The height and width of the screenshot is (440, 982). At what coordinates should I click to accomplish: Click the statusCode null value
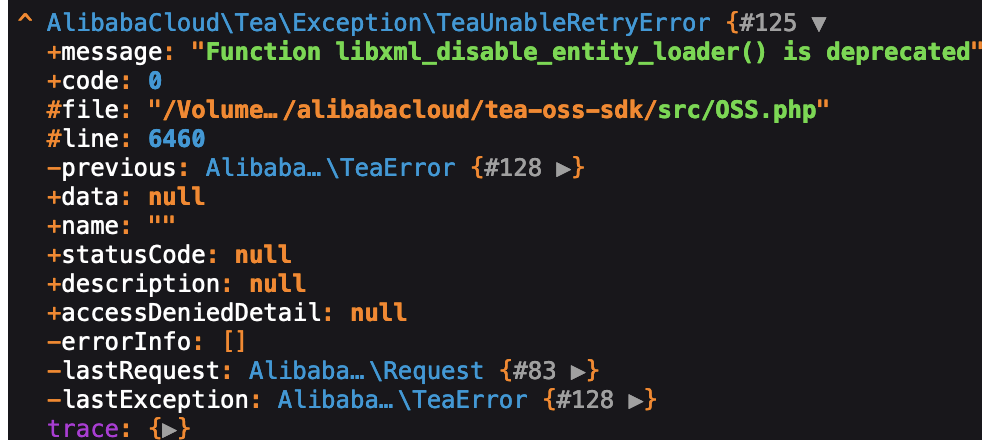pos(264,255)
